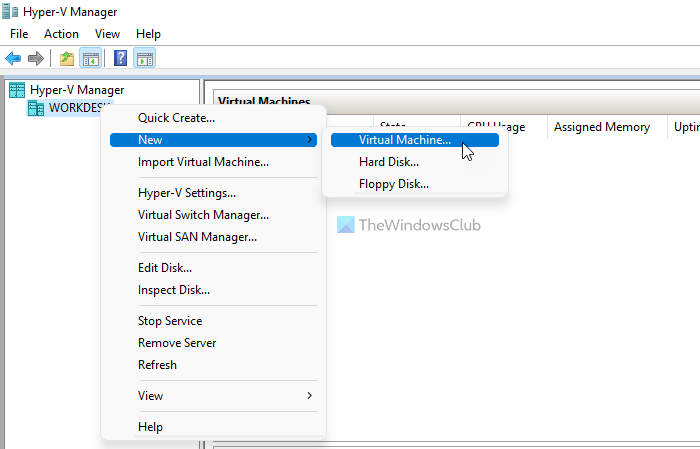Viewport: 700px width, 449px height.
Task: Choose Import Virtual Machine...
Action: [213, 162]
